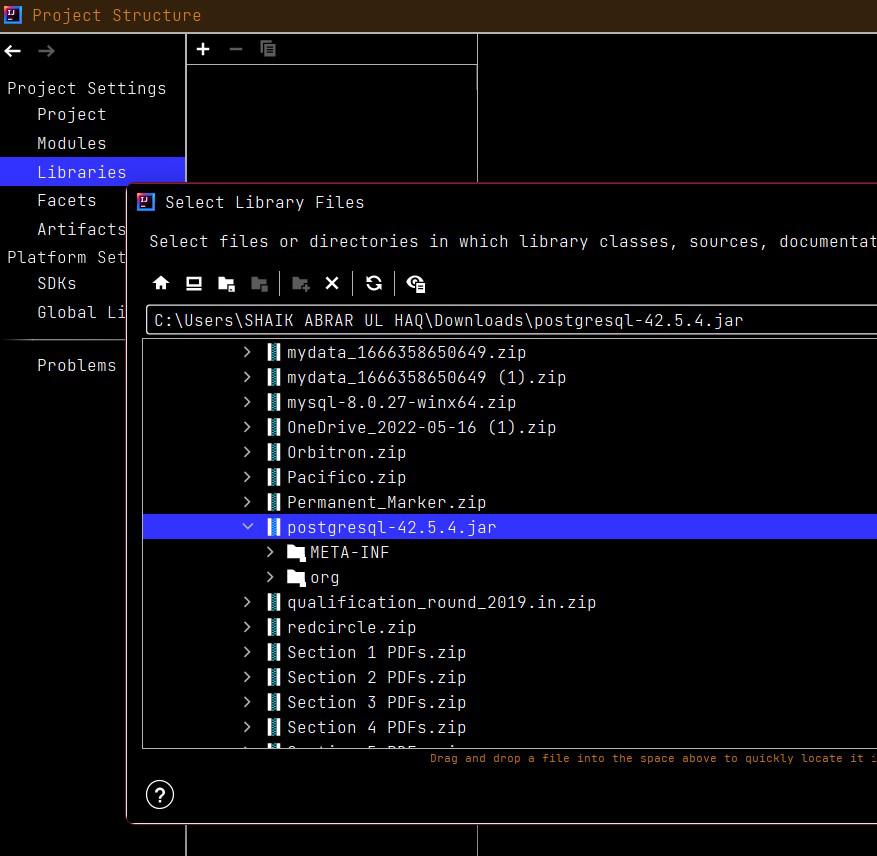Expand the META-INF folder

270,552
